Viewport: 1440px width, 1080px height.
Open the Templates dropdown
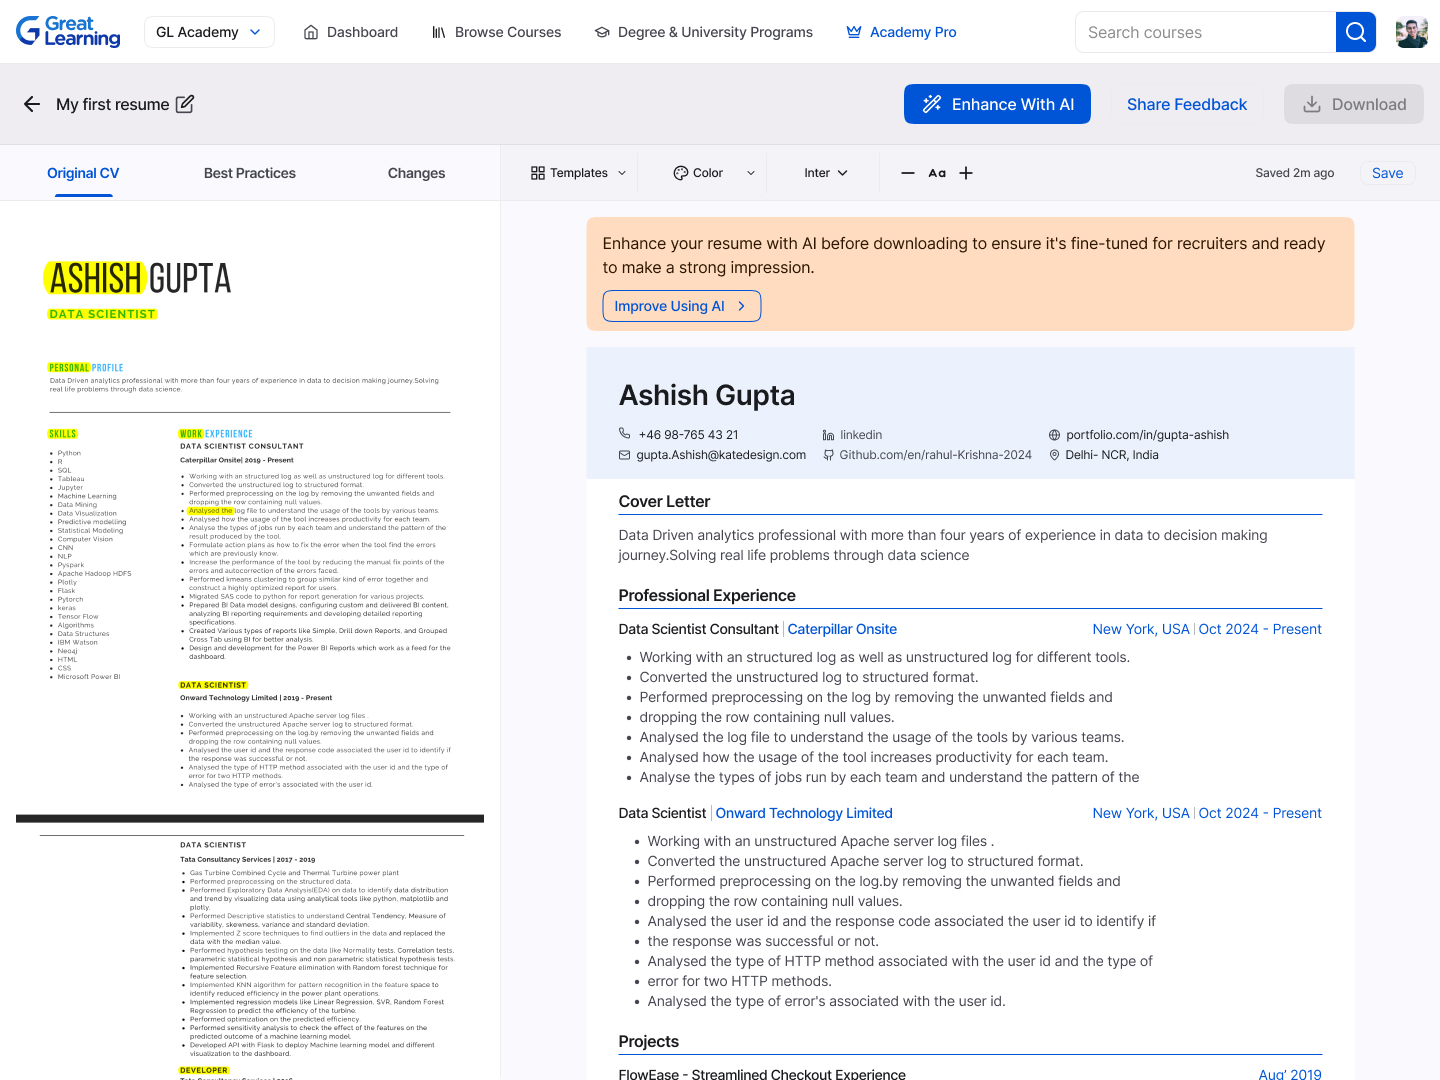[x=578, y=173]
